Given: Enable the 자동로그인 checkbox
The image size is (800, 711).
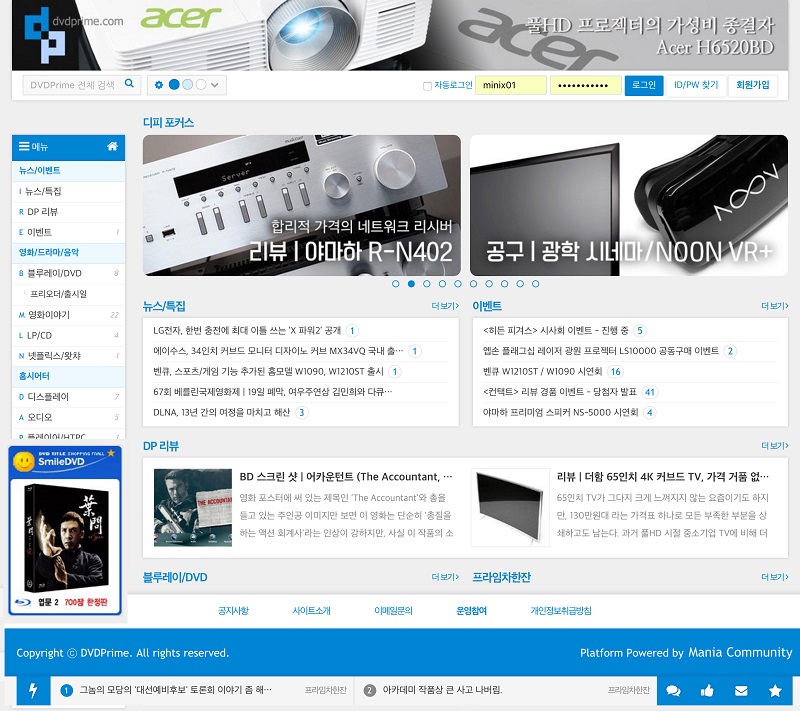Looking at the screenshot, I should pyautogui.click(x=428, y=86).
